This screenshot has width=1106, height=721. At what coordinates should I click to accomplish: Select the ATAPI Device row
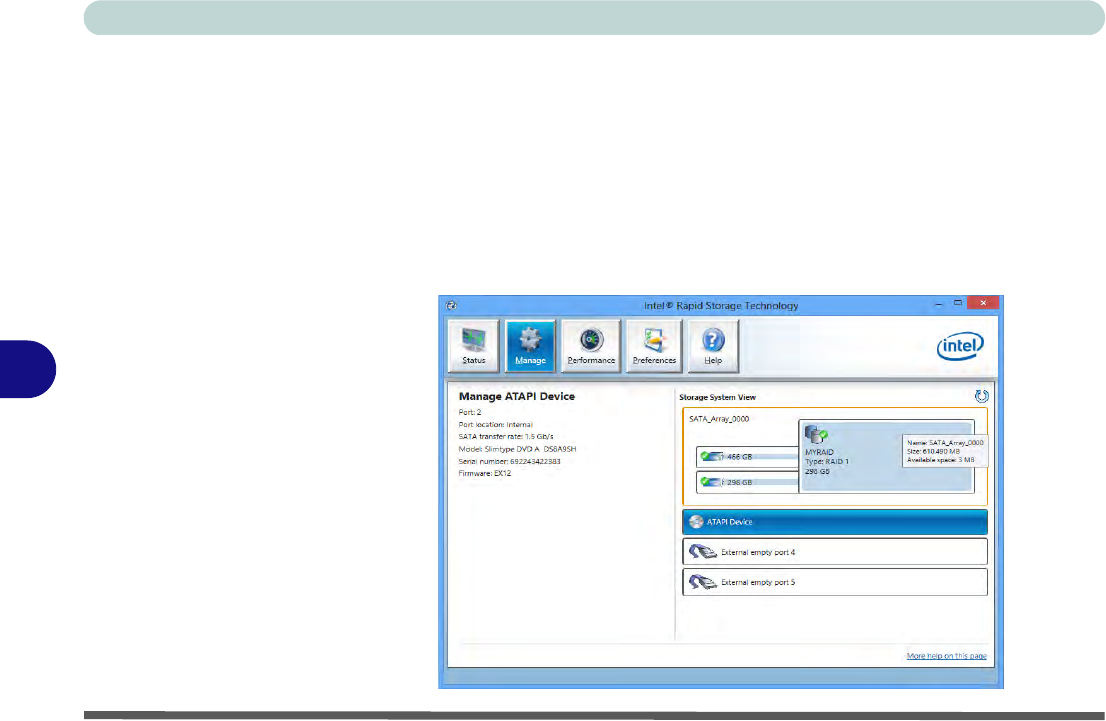click(834, 522)
